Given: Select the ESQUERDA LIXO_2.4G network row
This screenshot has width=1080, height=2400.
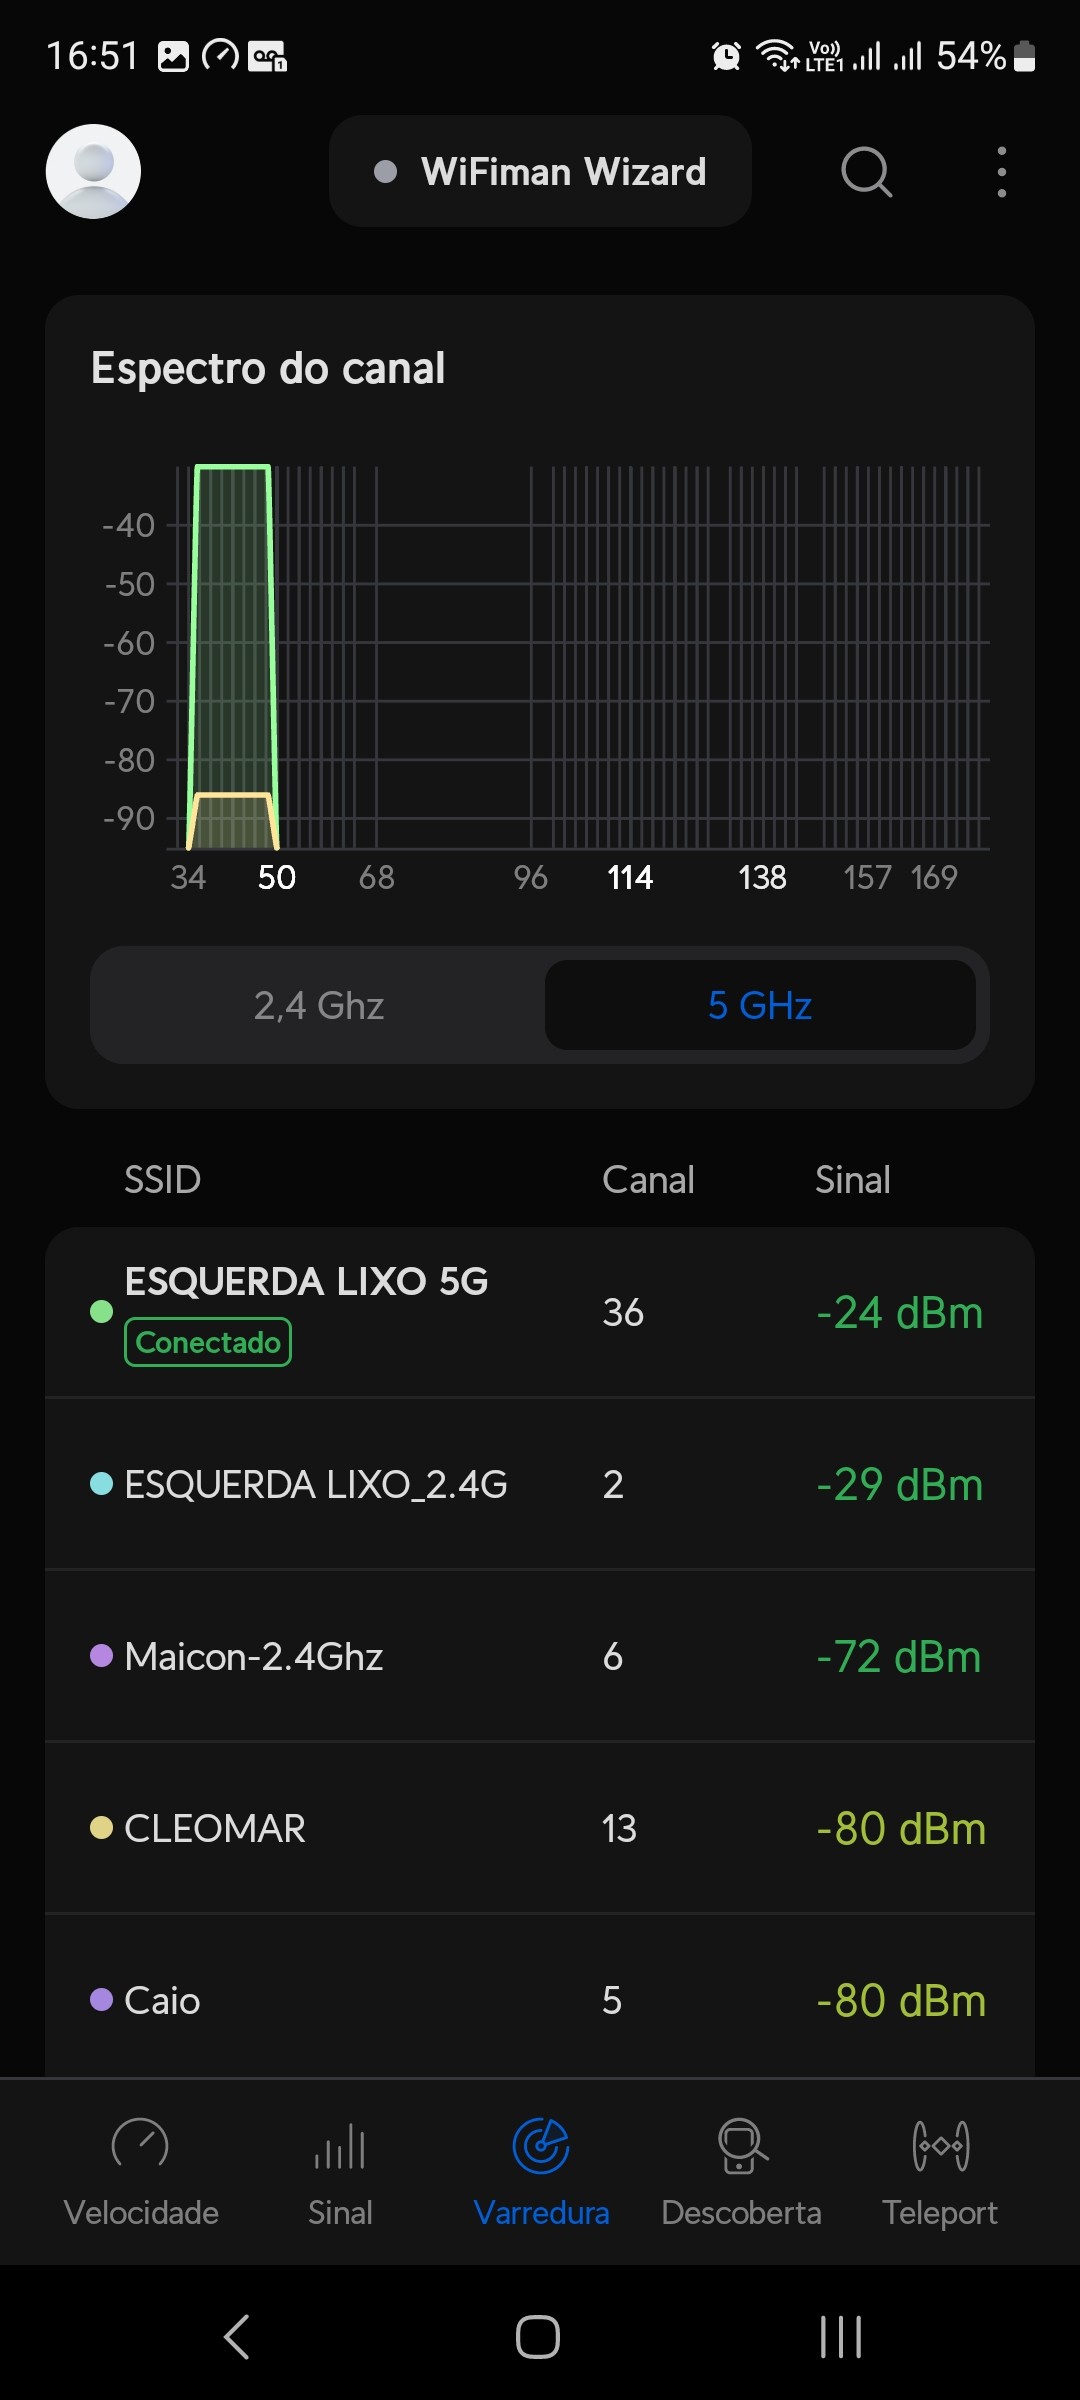Looking at the screenshot, I should (540, 1484).
